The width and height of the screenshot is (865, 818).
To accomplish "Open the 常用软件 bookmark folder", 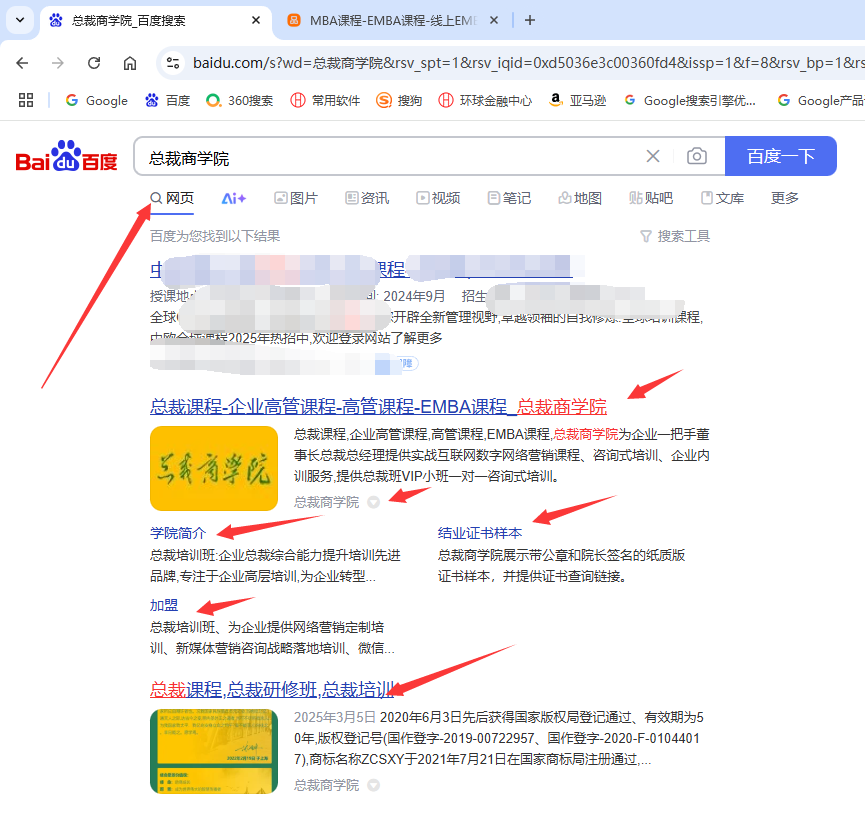I will tap(324, 100).
